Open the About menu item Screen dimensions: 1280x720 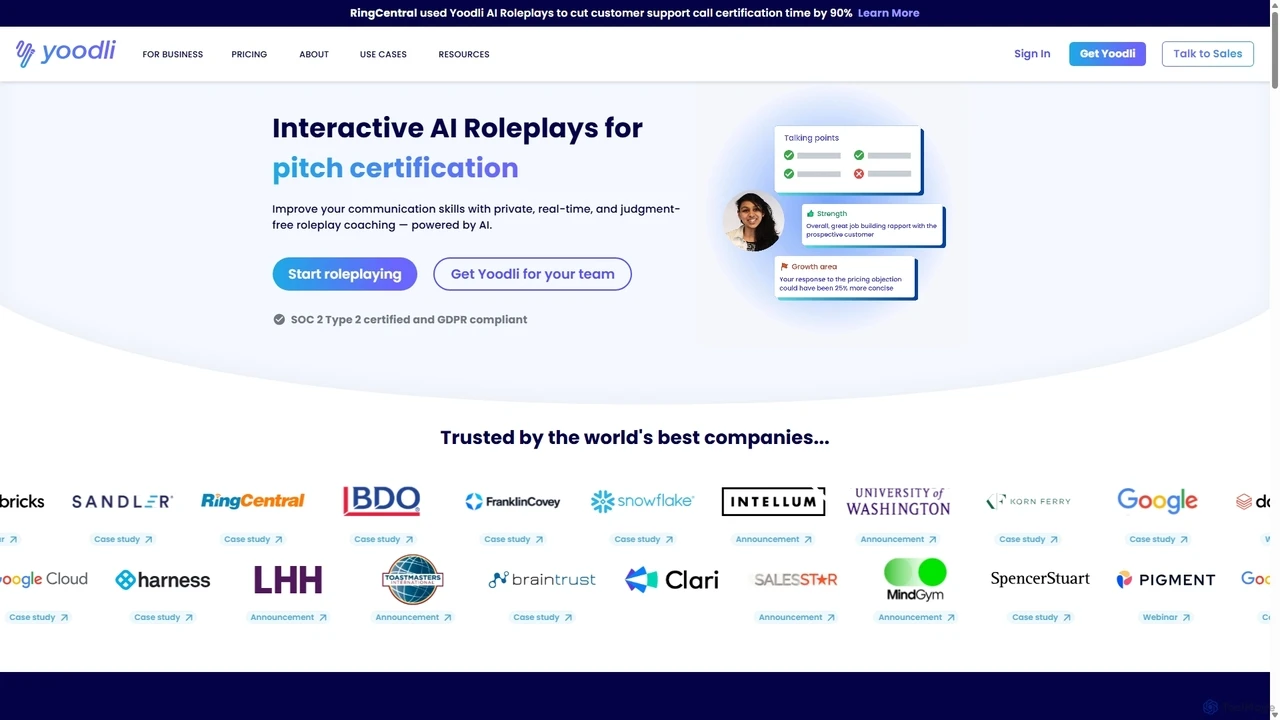(x=314, y=54)
